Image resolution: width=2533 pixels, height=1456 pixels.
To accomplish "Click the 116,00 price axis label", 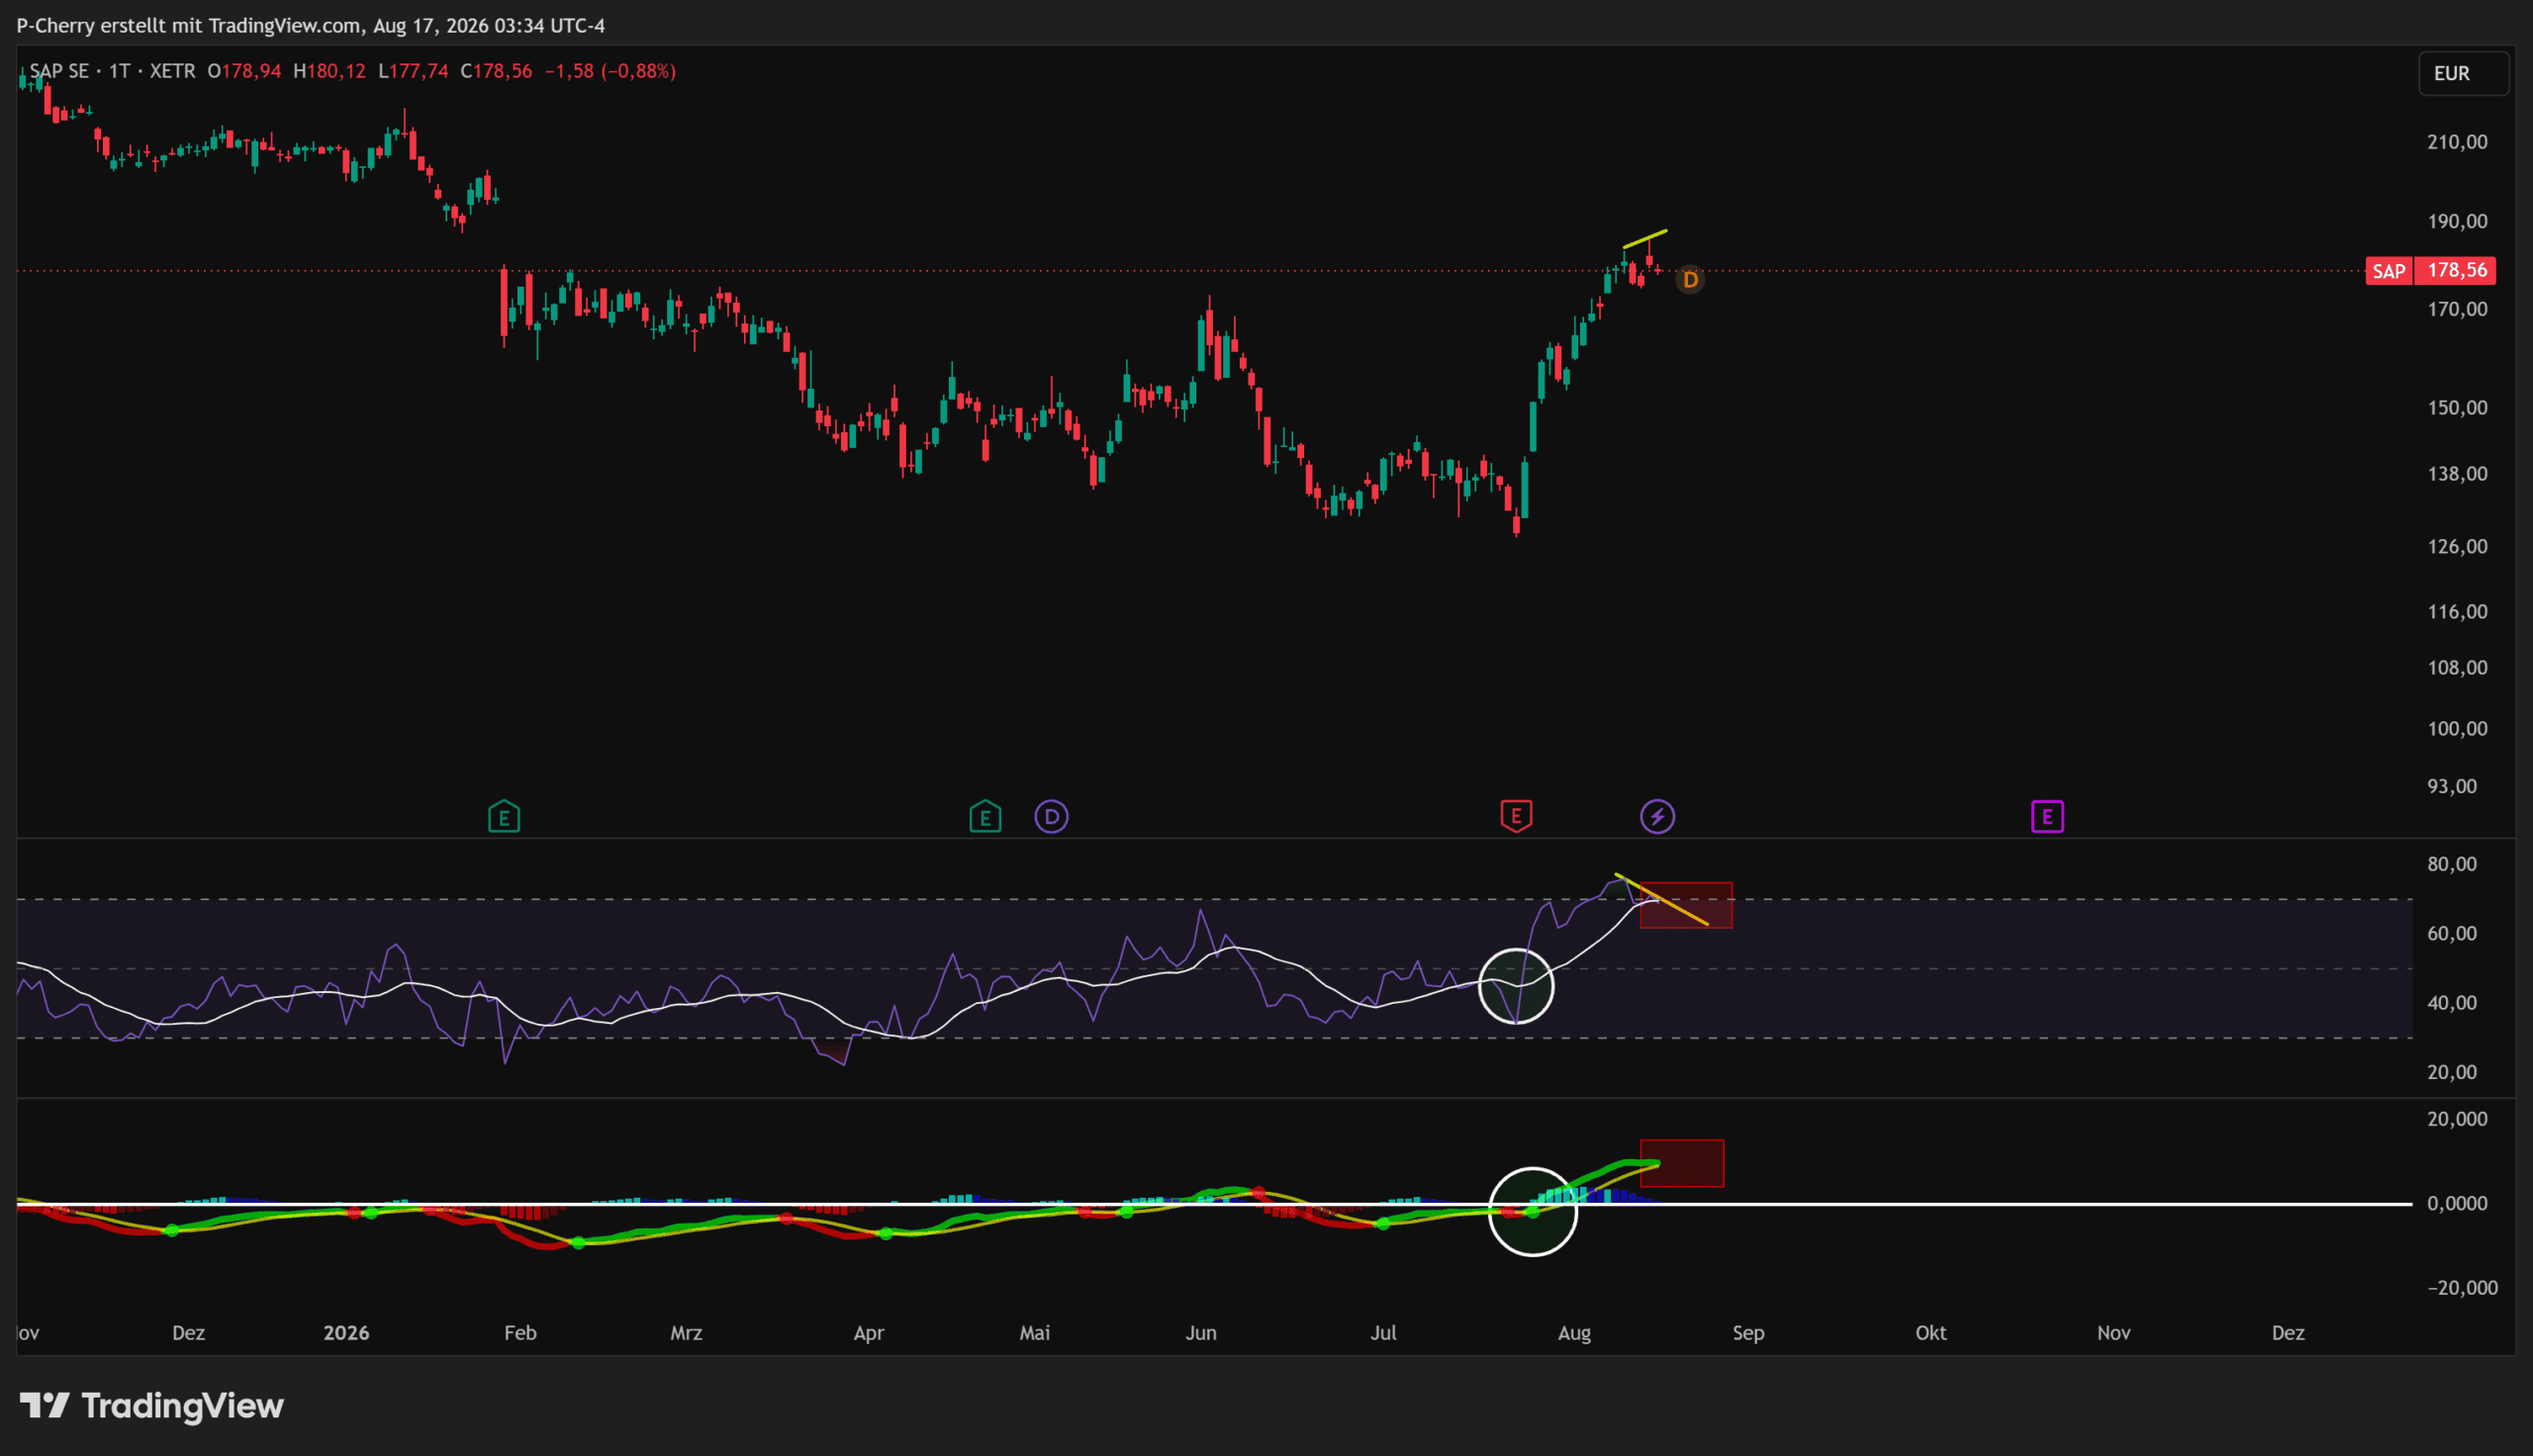I will click(2457, 611).
